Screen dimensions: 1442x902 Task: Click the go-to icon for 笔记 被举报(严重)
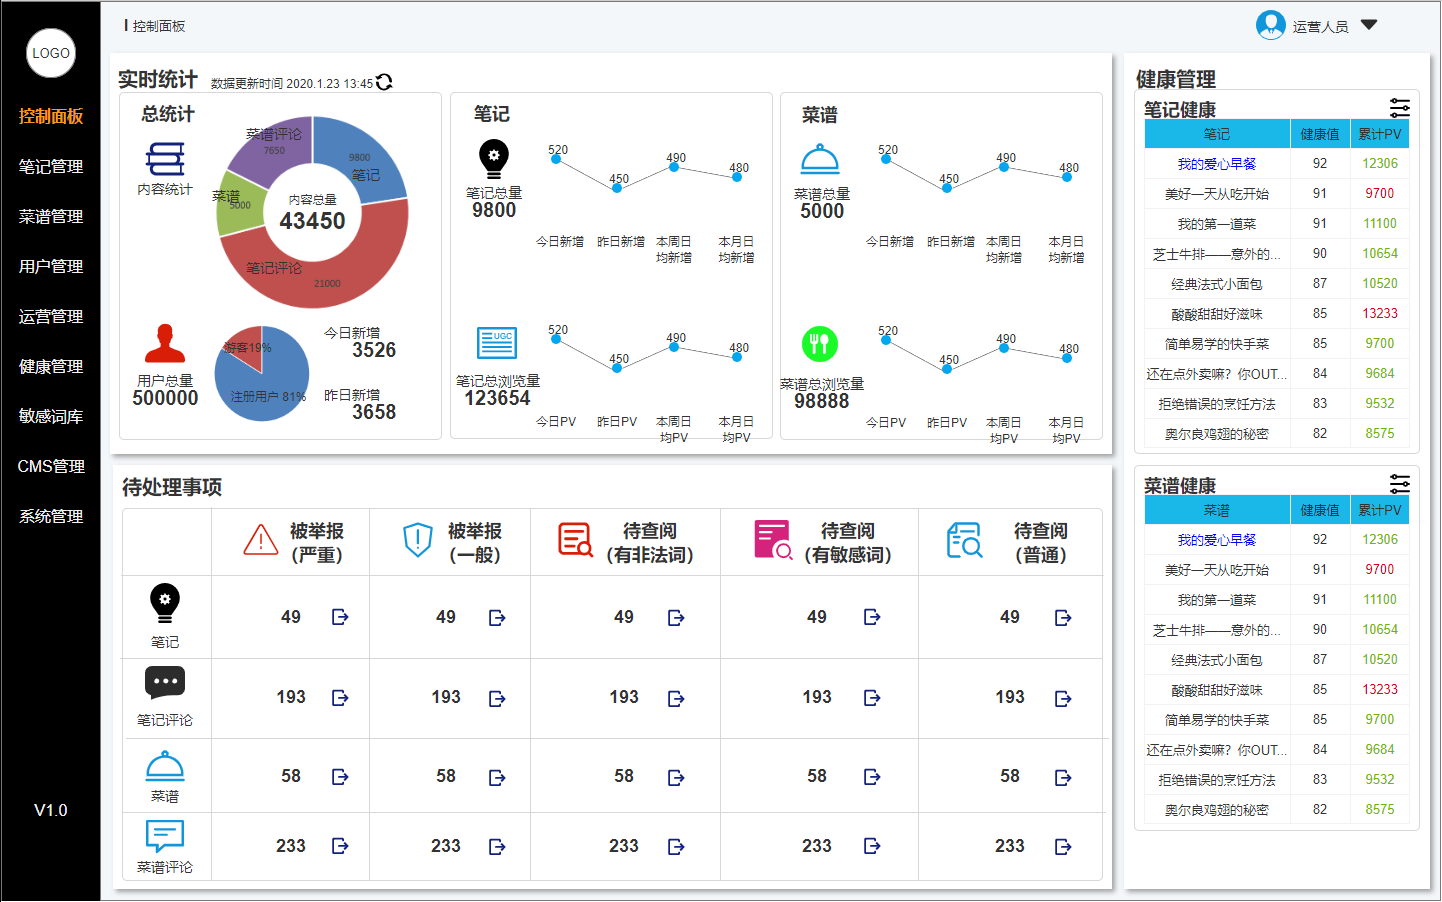tap(340, 617)
